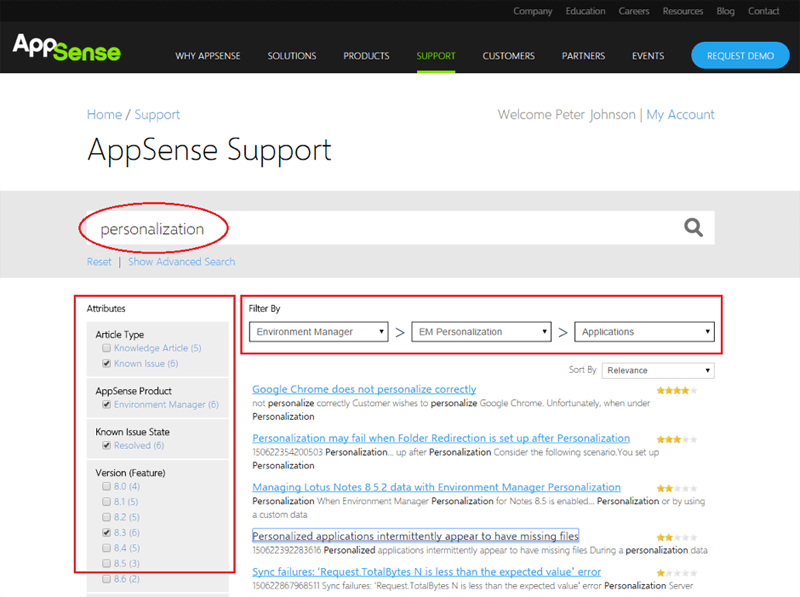Open the Sort By Relevance dropdown
The height and width of the screenshot is (597, 800).
tap(658, 370)
